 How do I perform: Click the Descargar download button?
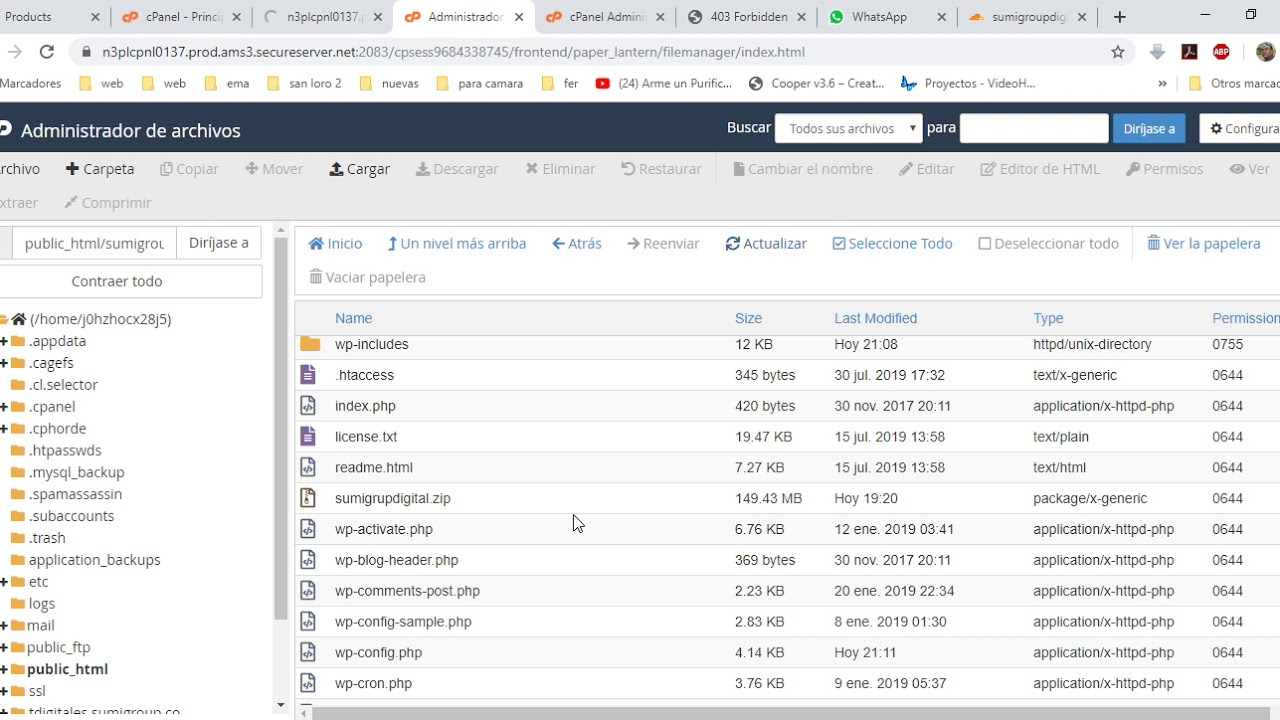click(457, 169)
